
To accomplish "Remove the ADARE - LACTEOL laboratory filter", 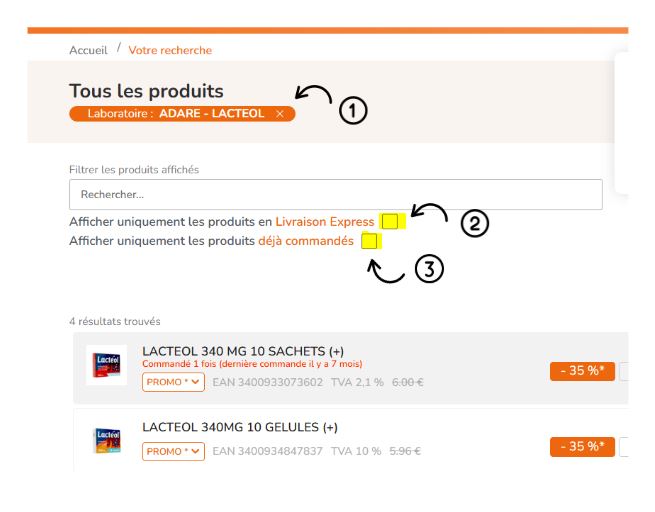I will point(280,114).
